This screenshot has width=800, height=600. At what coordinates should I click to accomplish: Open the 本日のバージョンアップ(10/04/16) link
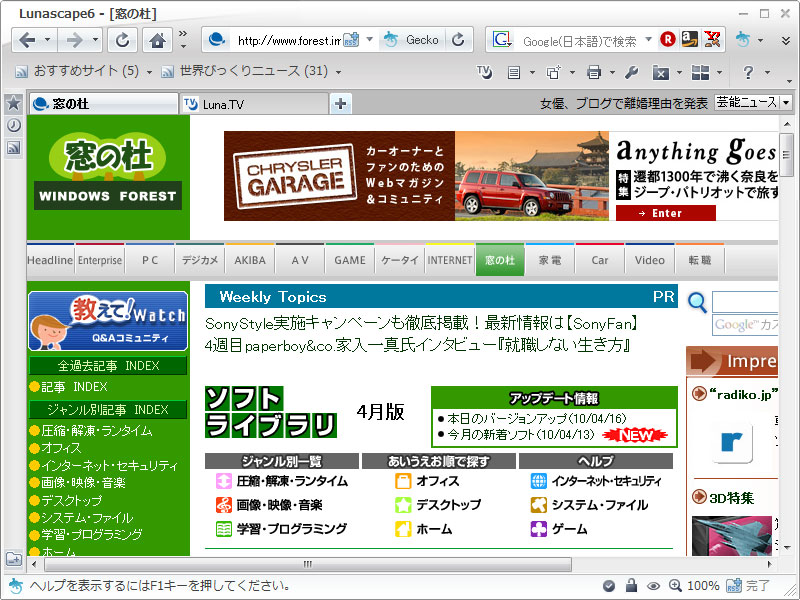[537, 419]
